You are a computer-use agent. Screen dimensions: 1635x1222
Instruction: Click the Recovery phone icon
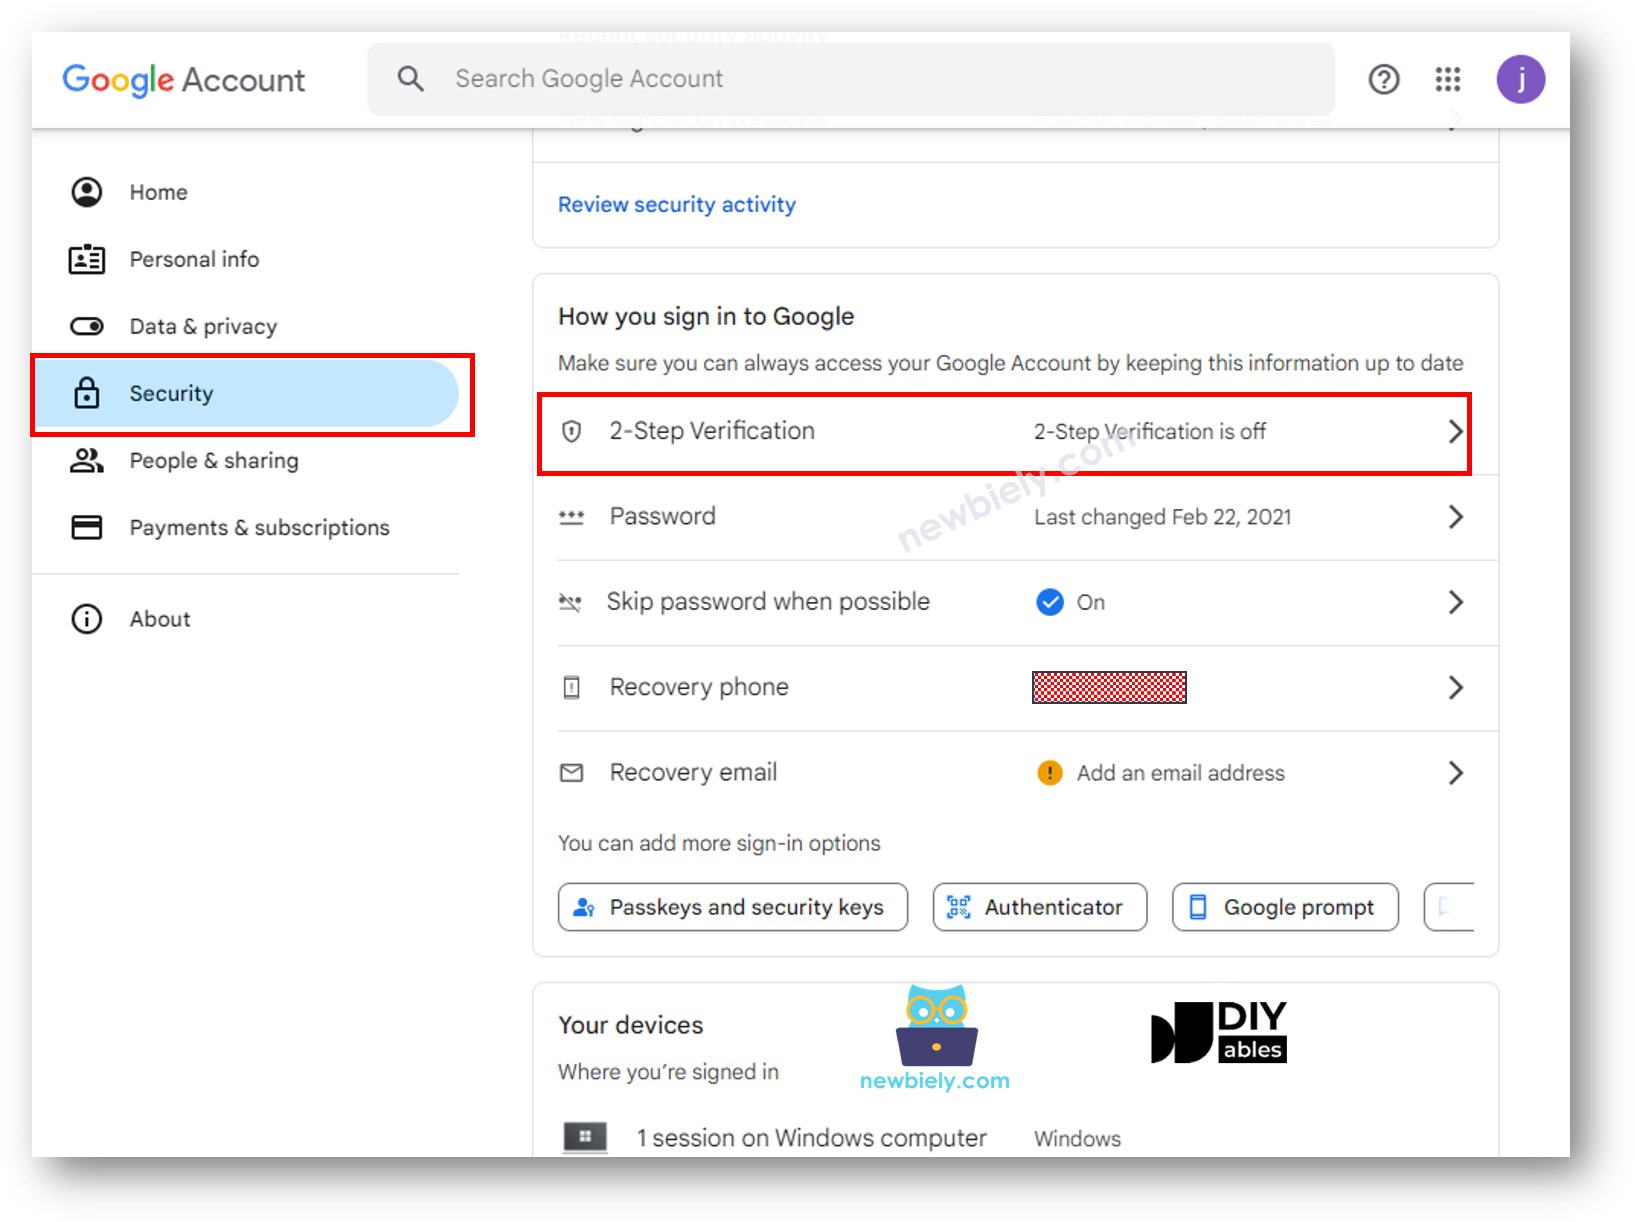pos(571,687)
